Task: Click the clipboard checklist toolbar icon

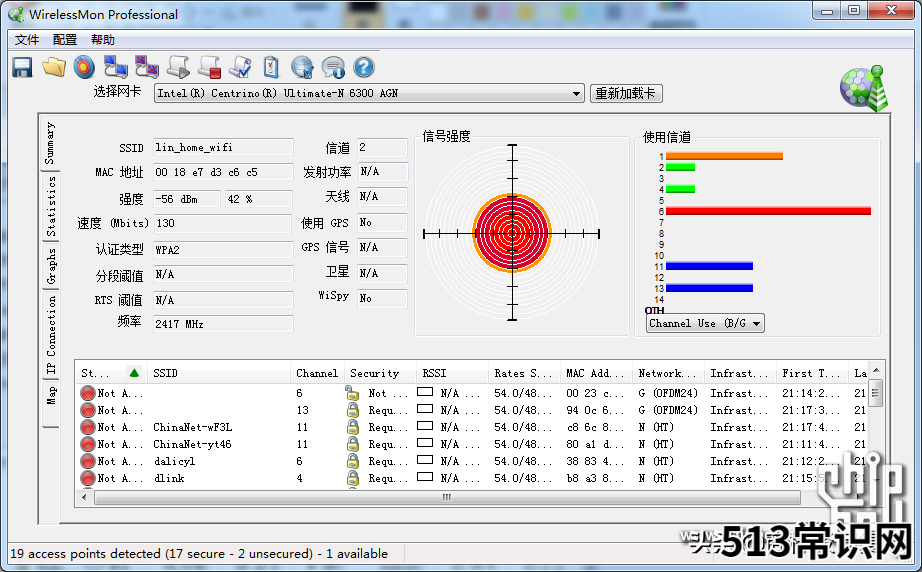Action: 271,68
